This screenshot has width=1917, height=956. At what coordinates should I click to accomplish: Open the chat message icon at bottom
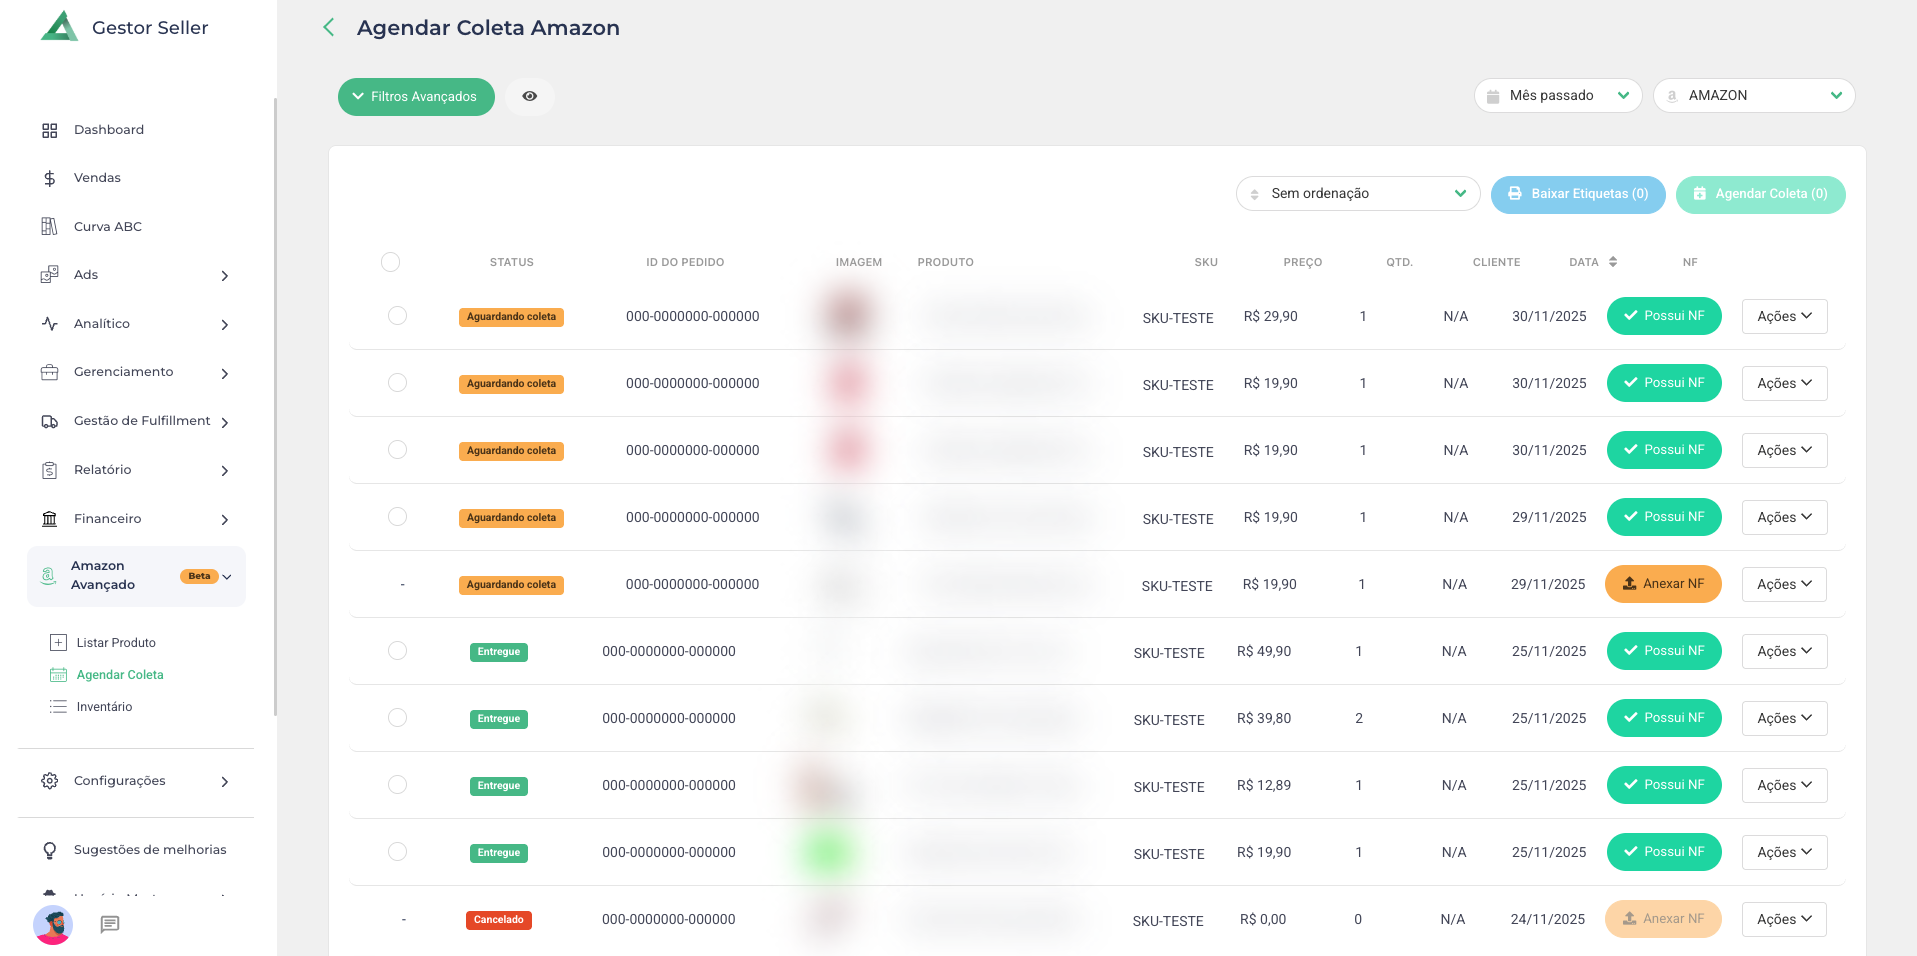(110, 924)
